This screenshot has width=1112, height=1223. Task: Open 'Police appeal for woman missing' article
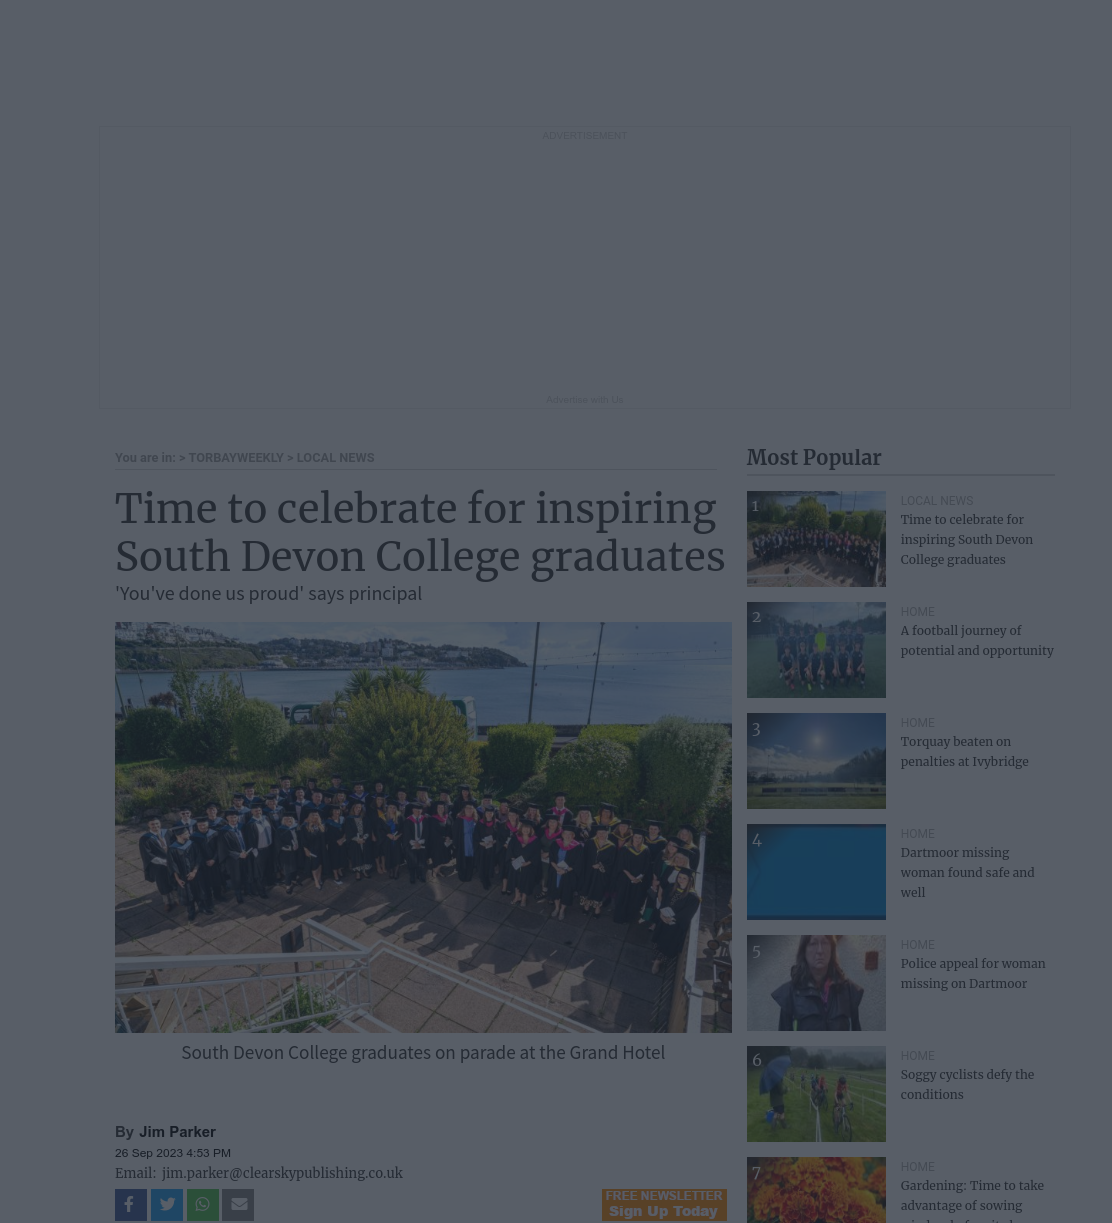[973, 973]
